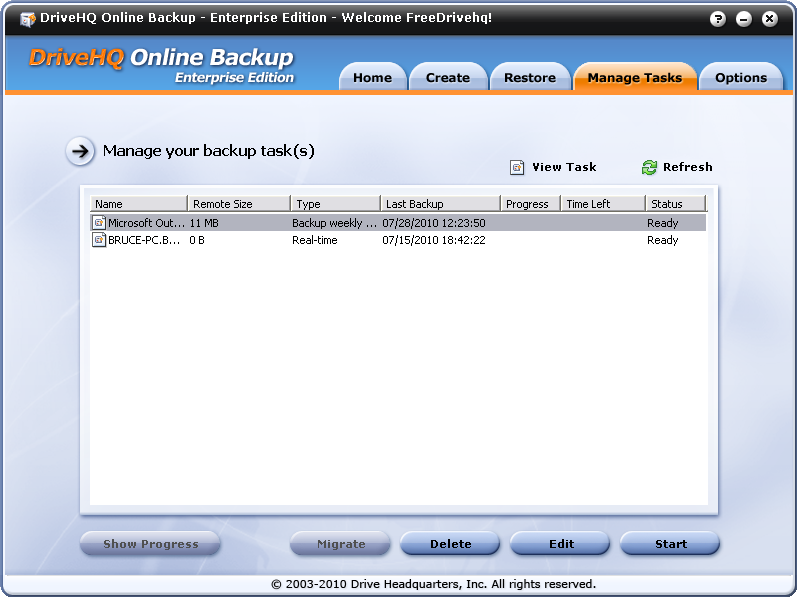Click the green Refresh arrows icon

[x=649, y=167]
